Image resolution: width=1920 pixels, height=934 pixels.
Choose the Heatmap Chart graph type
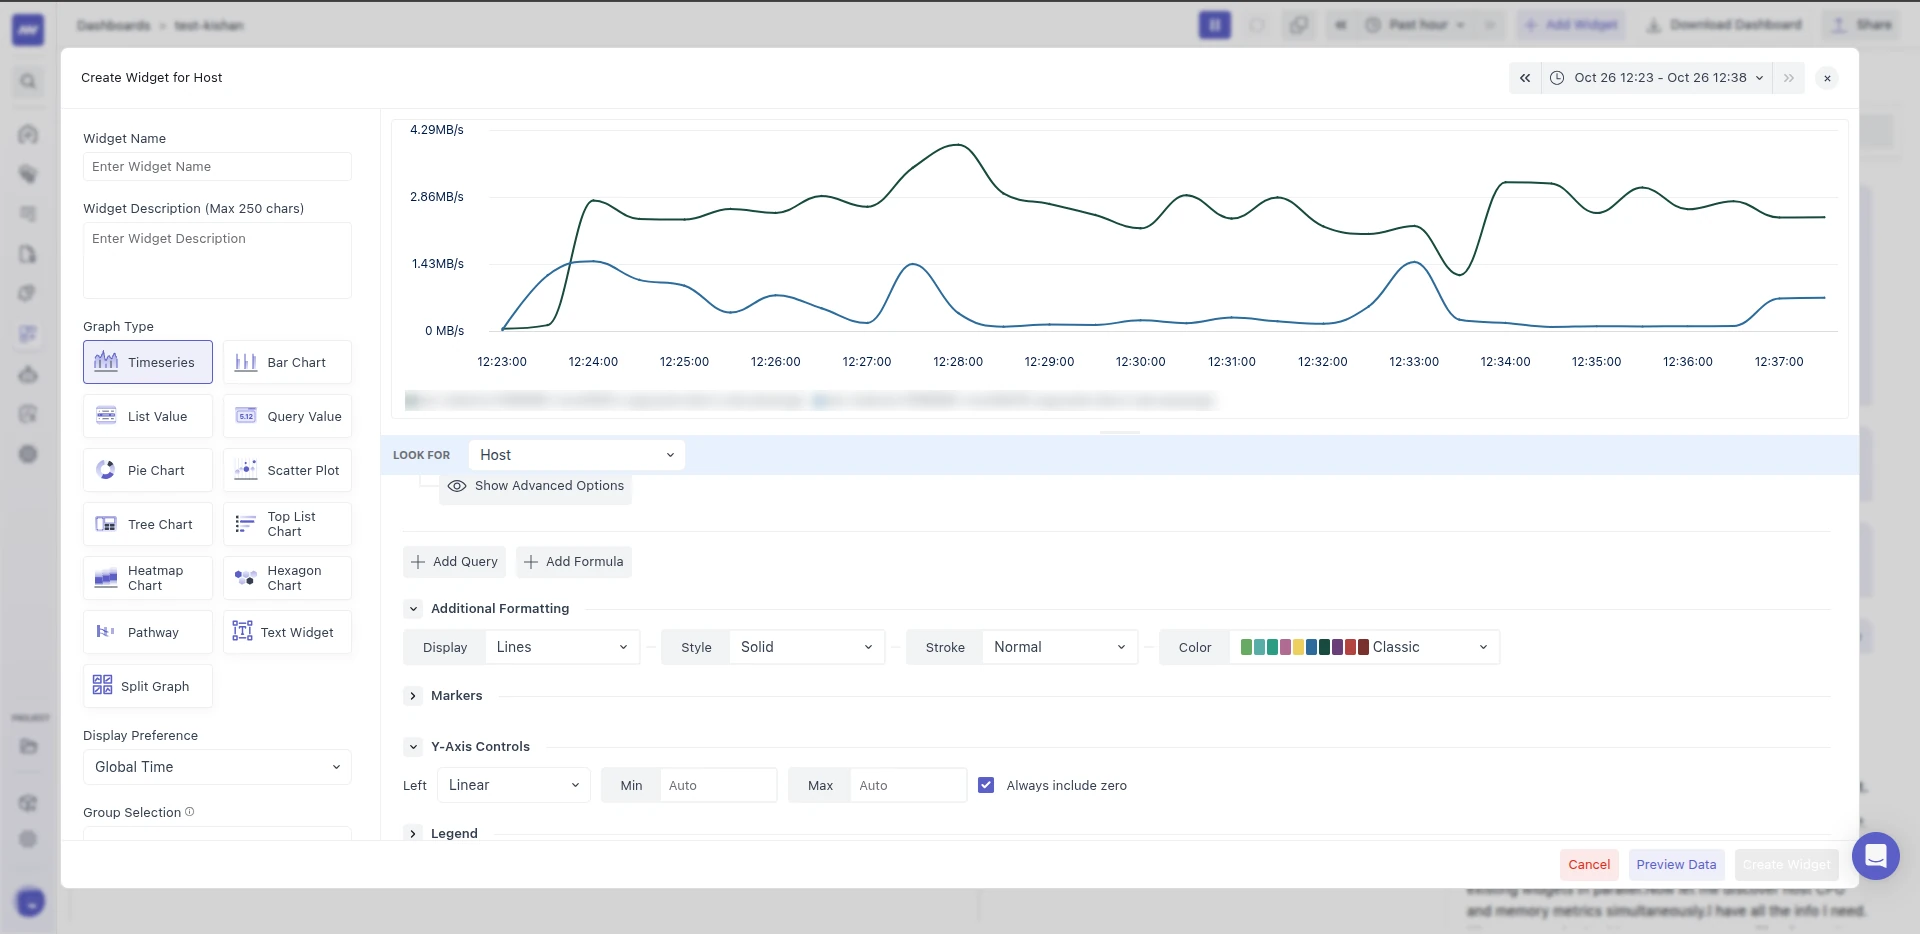click(x=148, y=578)
